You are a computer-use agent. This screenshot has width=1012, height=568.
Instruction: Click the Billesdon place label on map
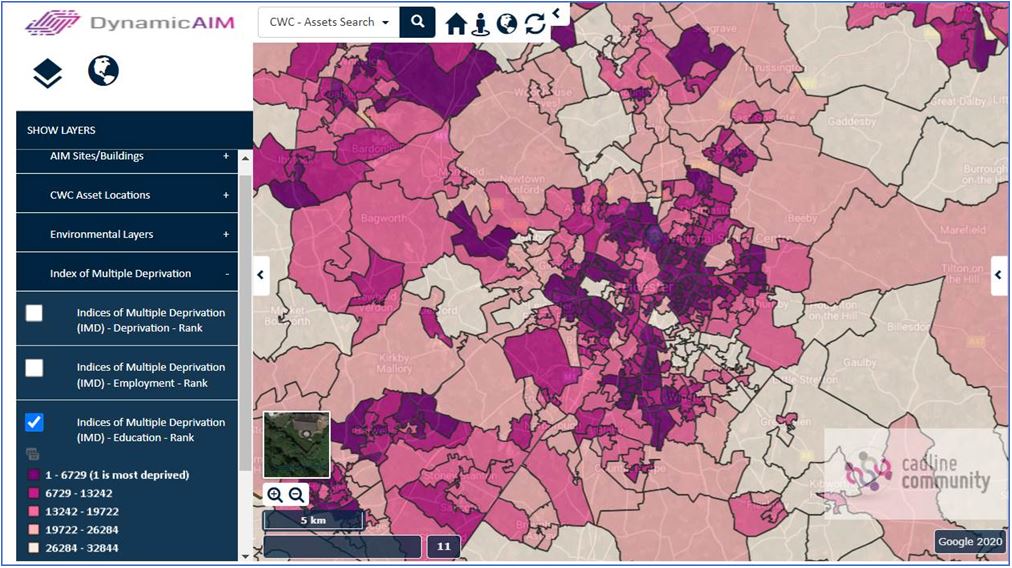tap(907, 327)
